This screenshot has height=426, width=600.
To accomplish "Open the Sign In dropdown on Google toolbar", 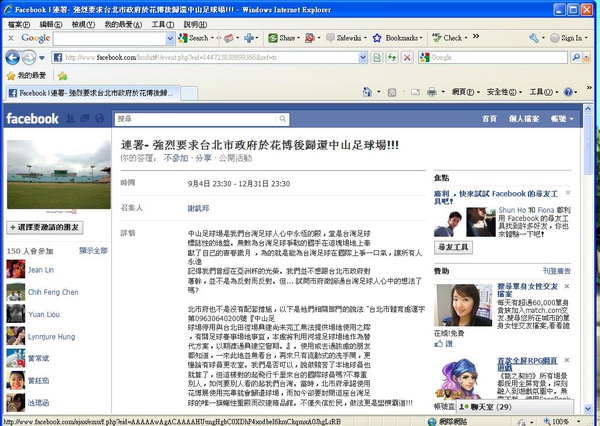I will pyautogui.click(x=569, y=38).
